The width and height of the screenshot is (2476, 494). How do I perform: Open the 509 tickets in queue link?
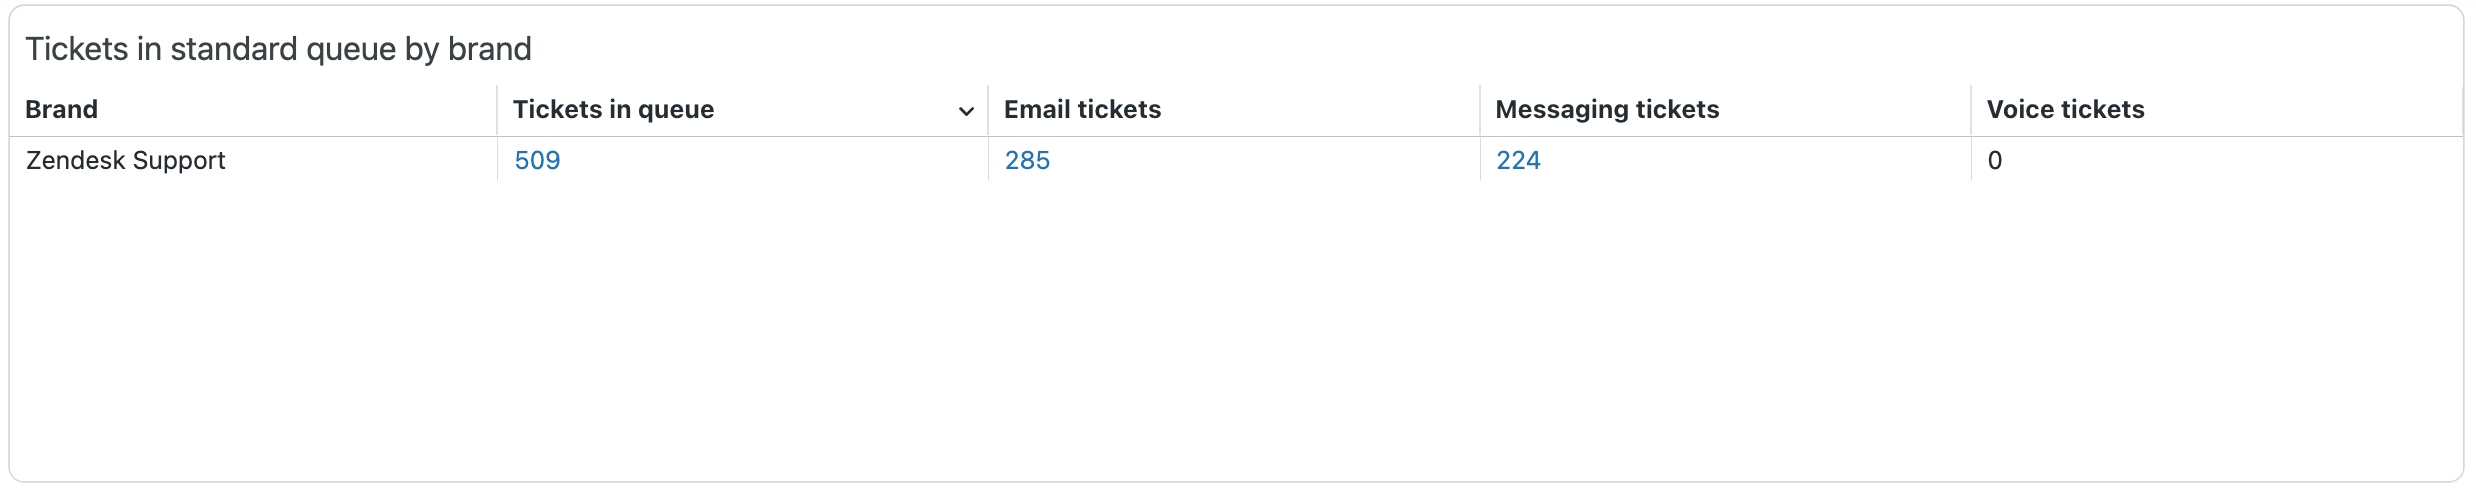537,161
